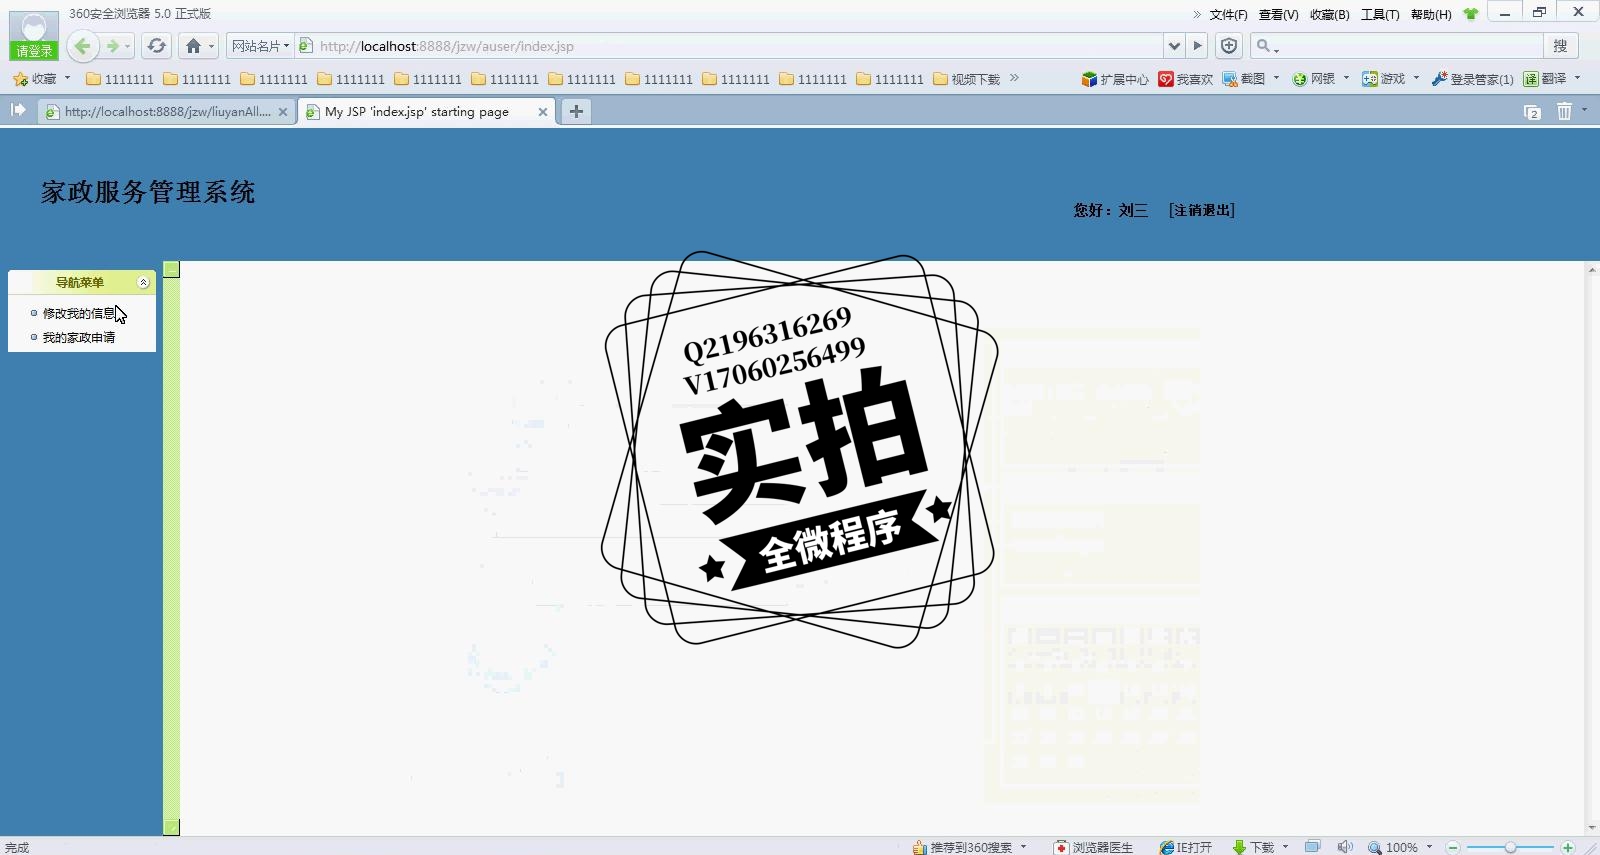Screen dimensions: 1600x855
Task: Click the zoom in plus button
Action: coord(1568,847)
